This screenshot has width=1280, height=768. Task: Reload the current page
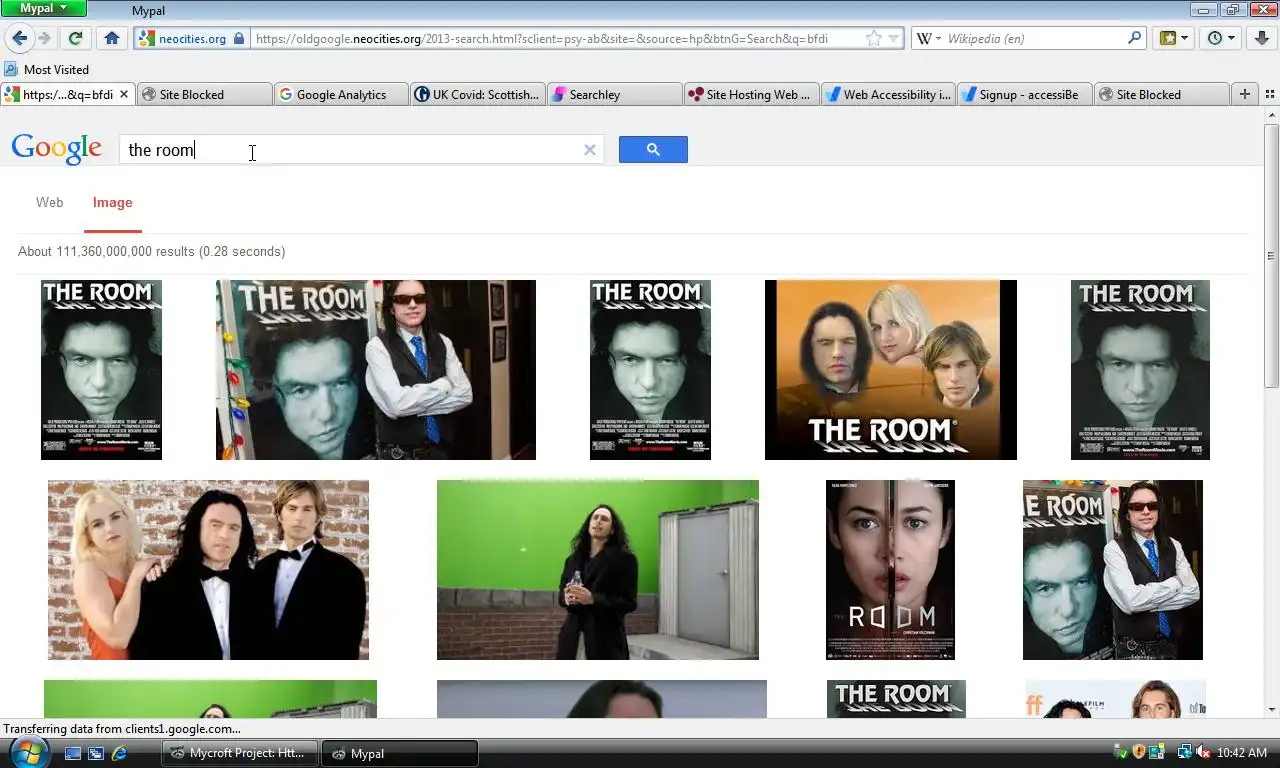pyautogui.click(x=75, y=38)
